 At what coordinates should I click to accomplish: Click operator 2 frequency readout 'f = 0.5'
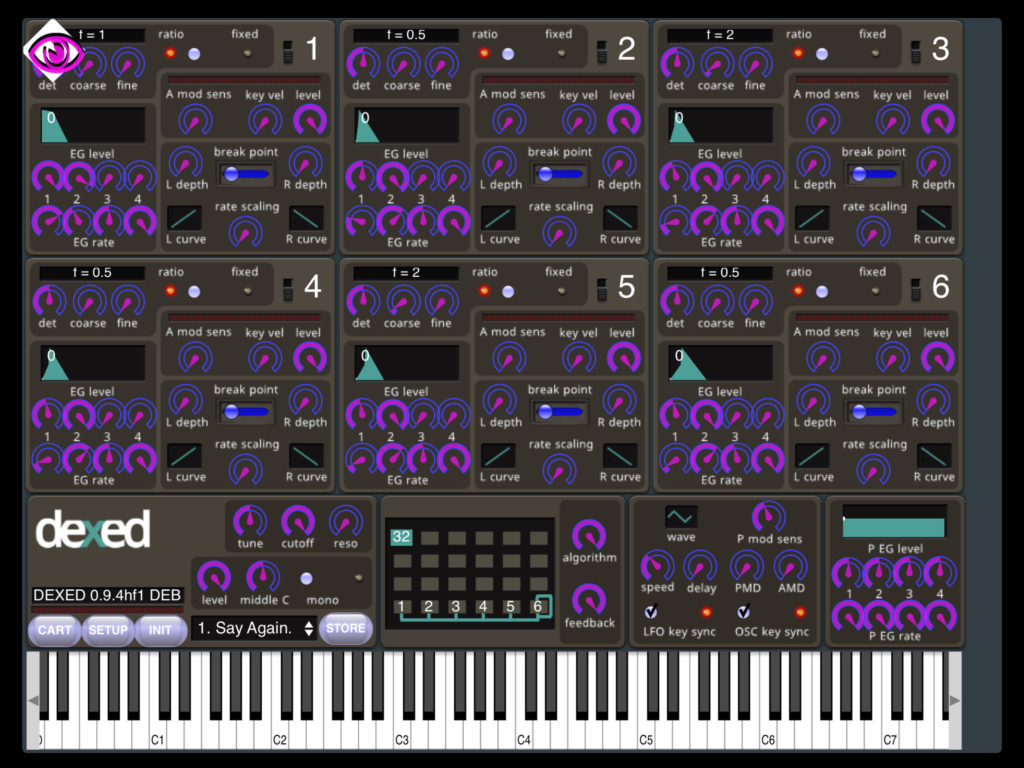click(406, 35)
